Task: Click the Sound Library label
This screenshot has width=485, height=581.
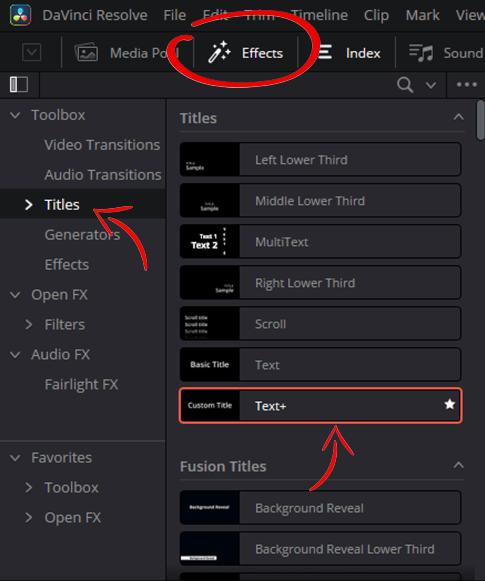Action: tap(464, 53)
